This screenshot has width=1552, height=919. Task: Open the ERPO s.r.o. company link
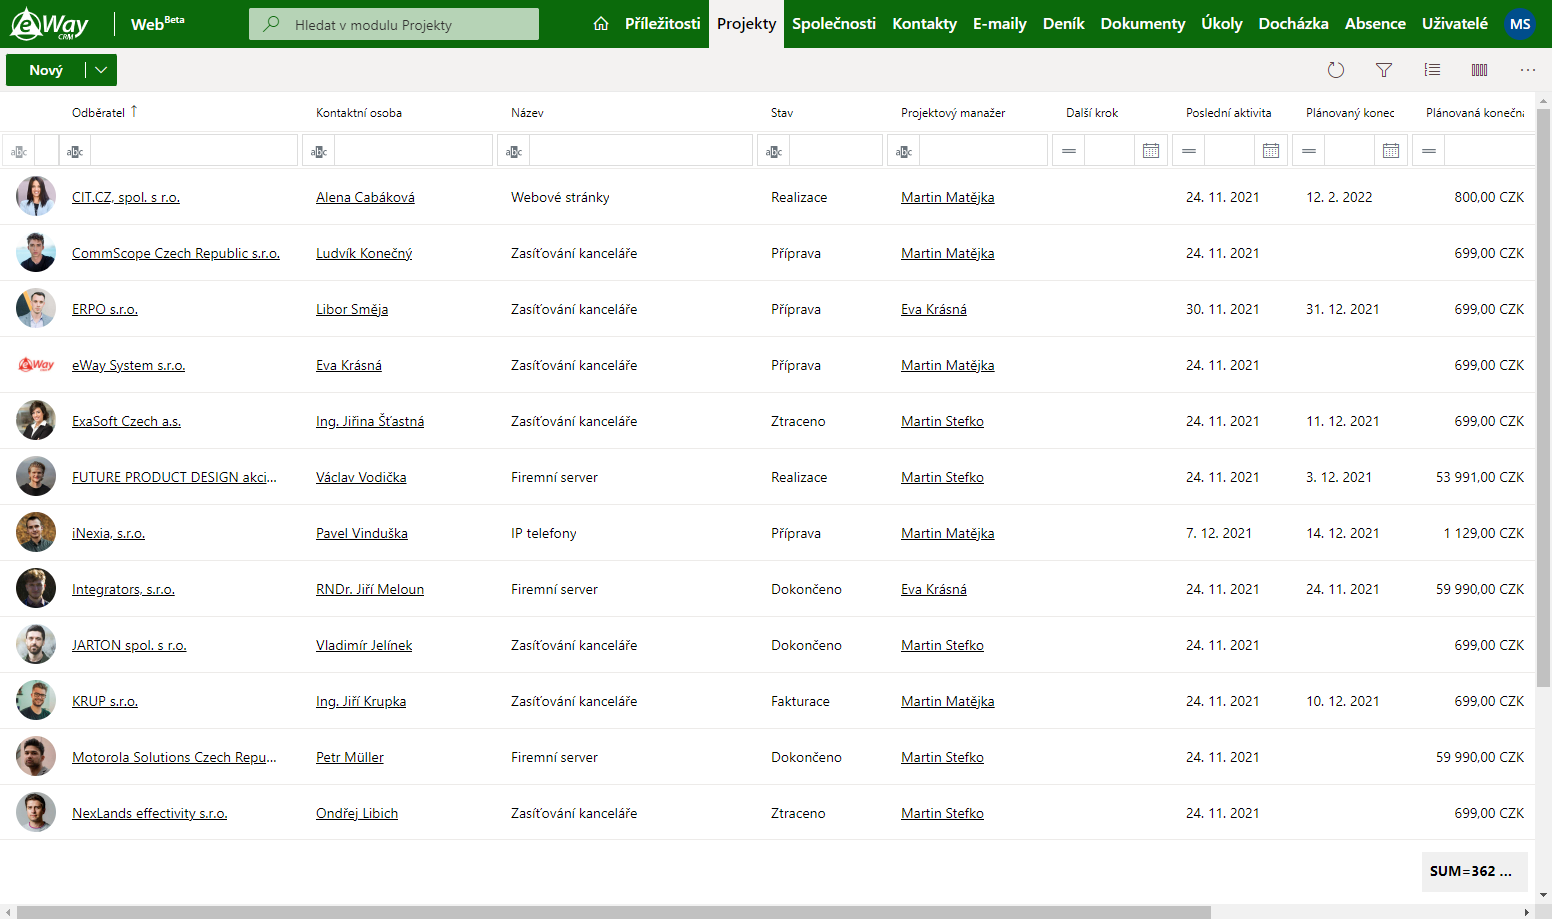coord(105,310)
